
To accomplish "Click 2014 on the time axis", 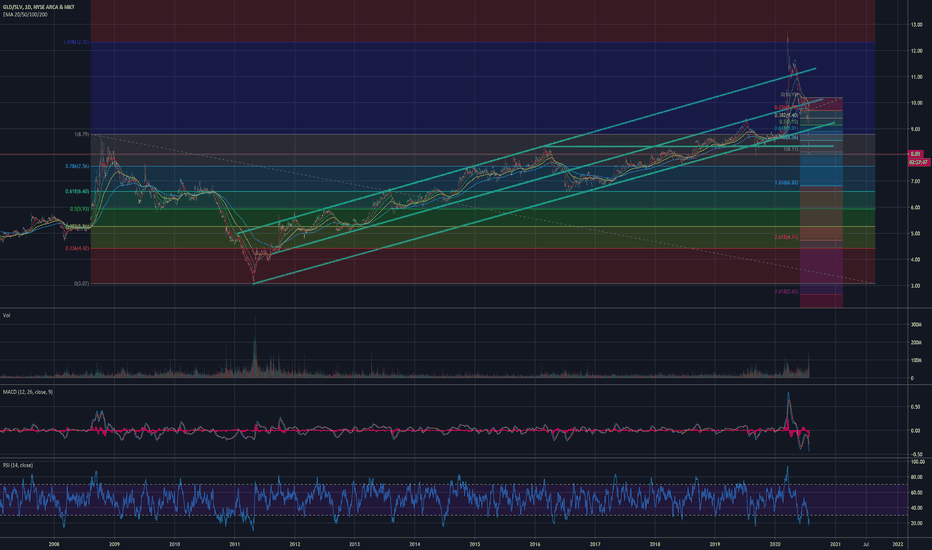I will tap(414, 544).
